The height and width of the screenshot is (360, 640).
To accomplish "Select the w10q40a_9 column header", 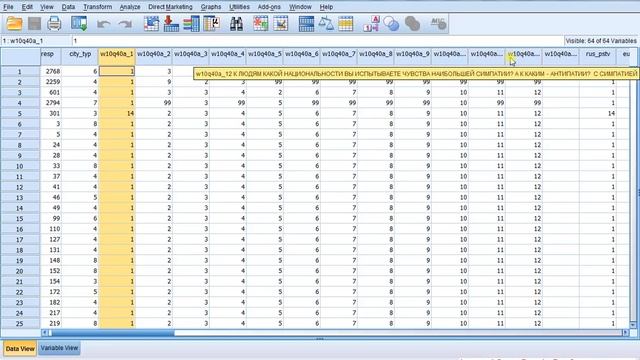I will click(x=413, y=57).
